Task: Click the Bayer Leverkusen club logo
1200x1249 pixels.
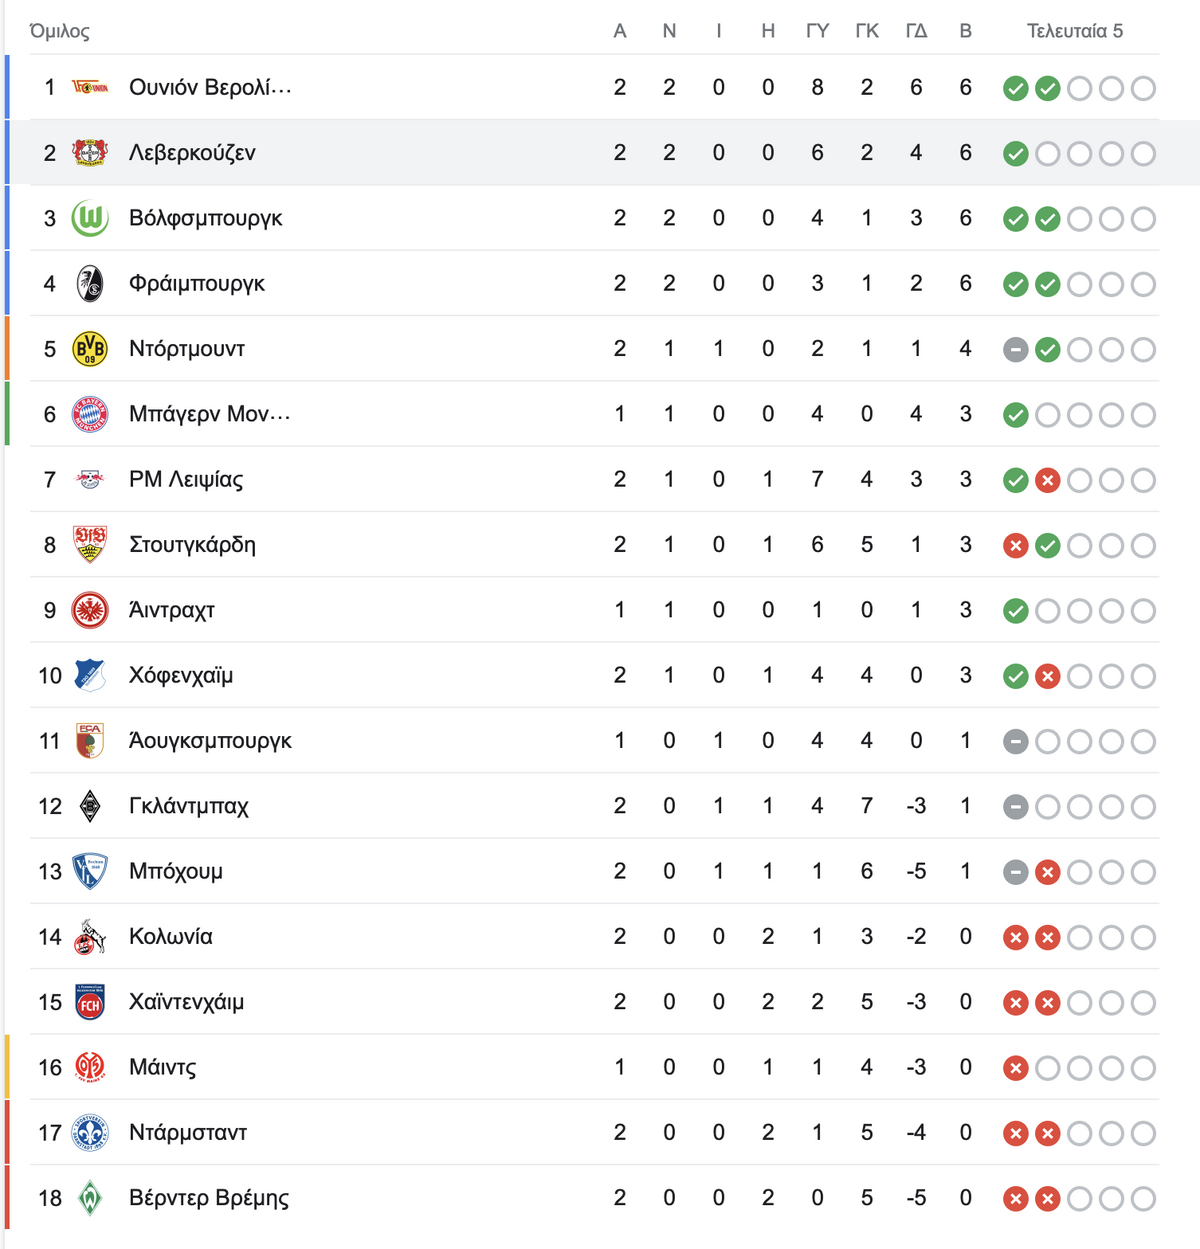Action: coord(90,153)
